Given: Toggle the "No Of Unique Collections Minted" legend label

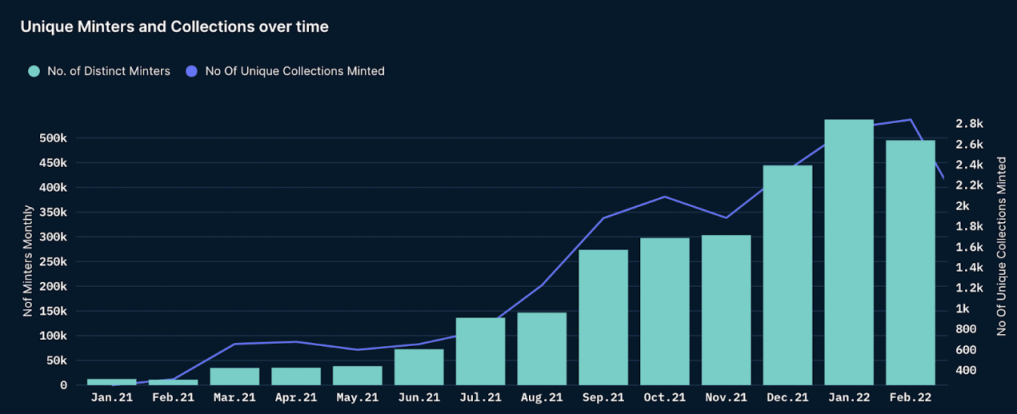Looking at the screenshot, I should click(x=294, y=71).
